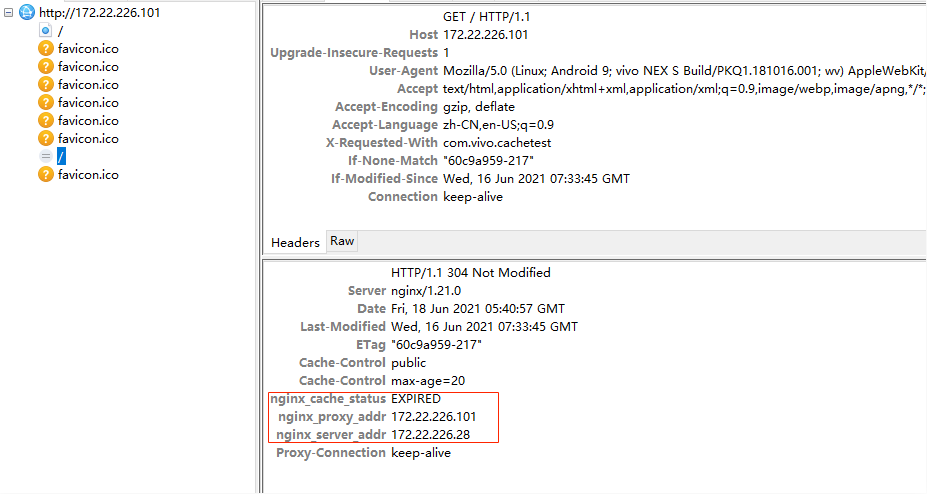Screen dimensions: 927x494
Task: Click the second favicon.ico question mark icon
Action: pos(46,66)
